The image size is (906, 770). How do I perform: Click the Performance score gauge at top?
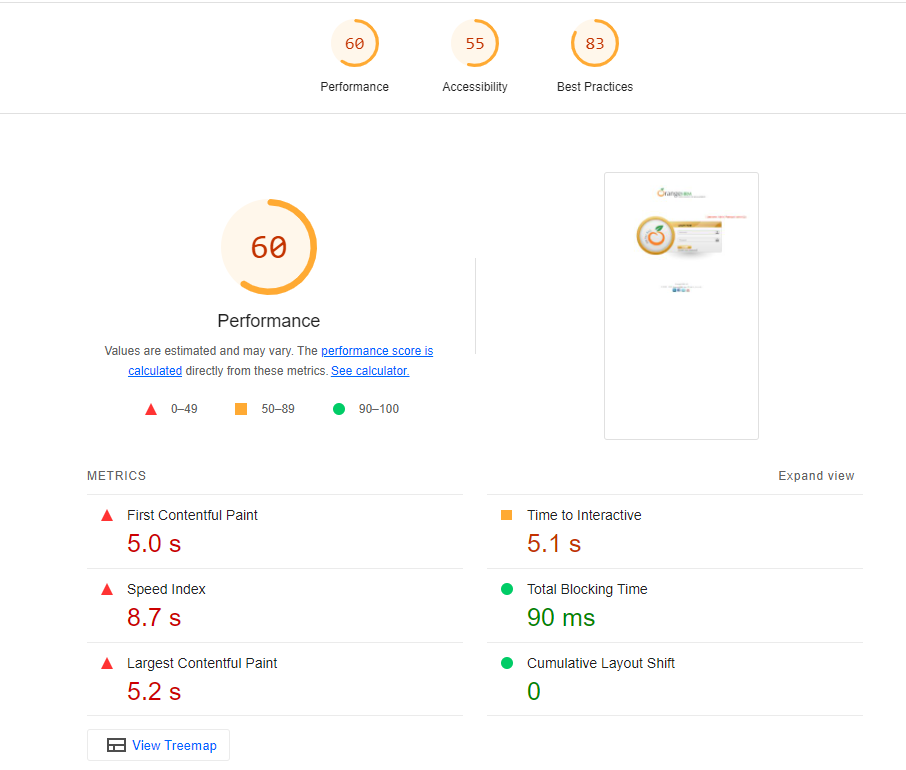354,44
